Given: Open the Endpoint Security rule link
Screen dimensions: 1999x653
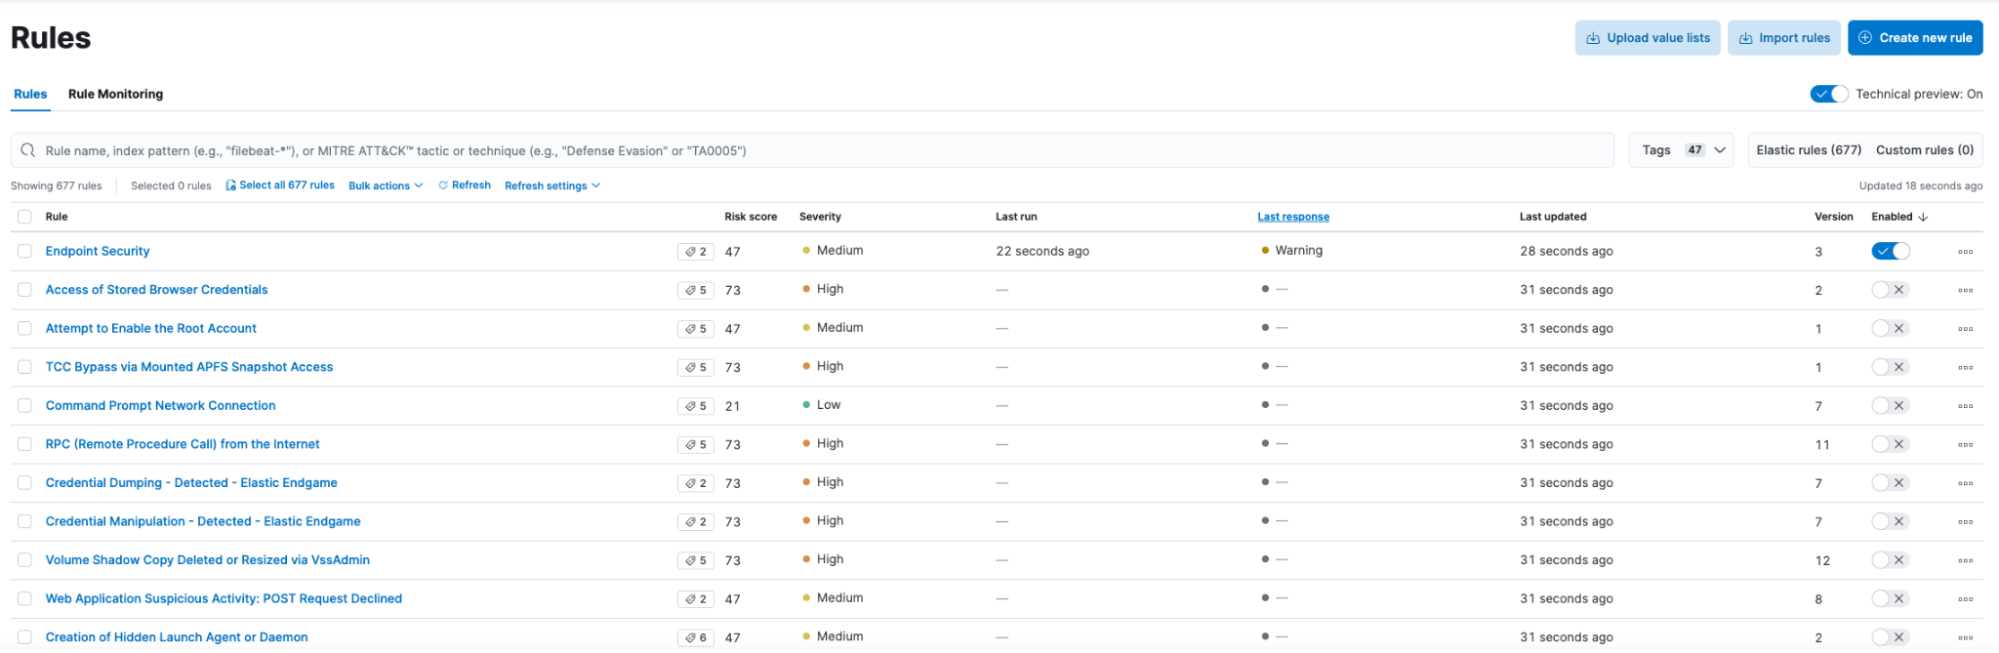Looking at the screenshot, I should click(x=98, y=251).
